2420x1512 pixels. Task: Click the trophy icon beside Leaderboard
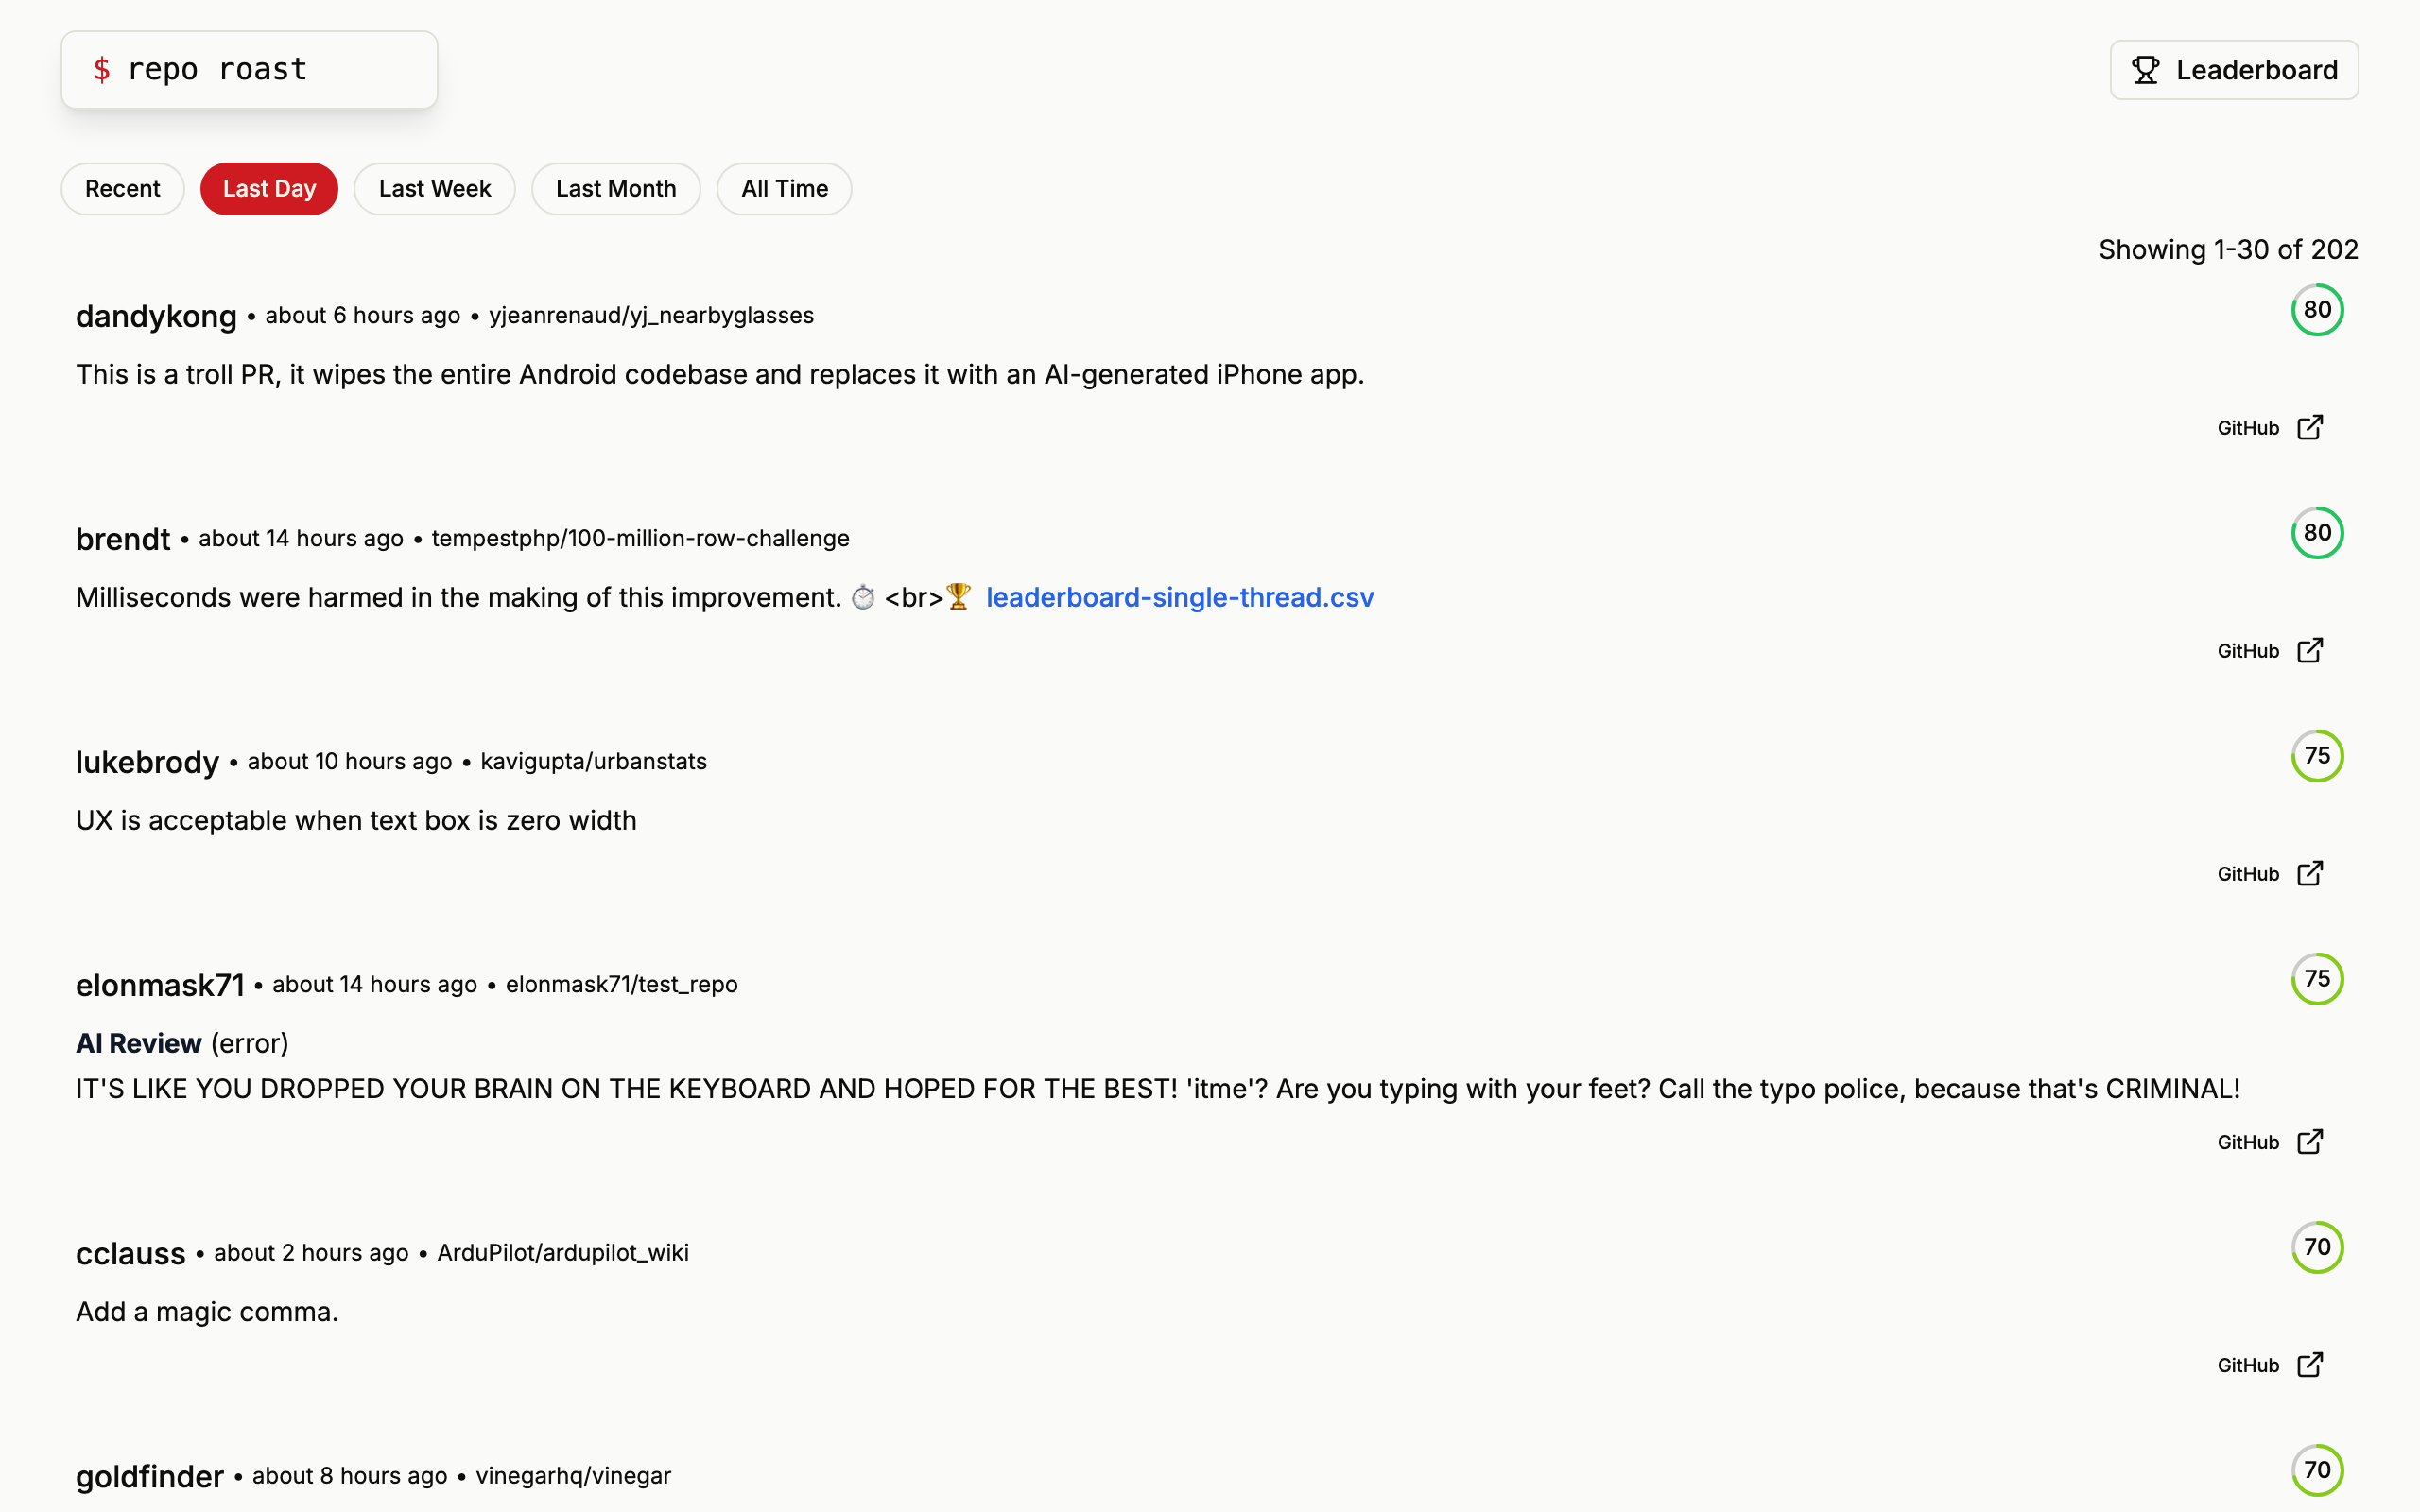[x=2145, y=70]
